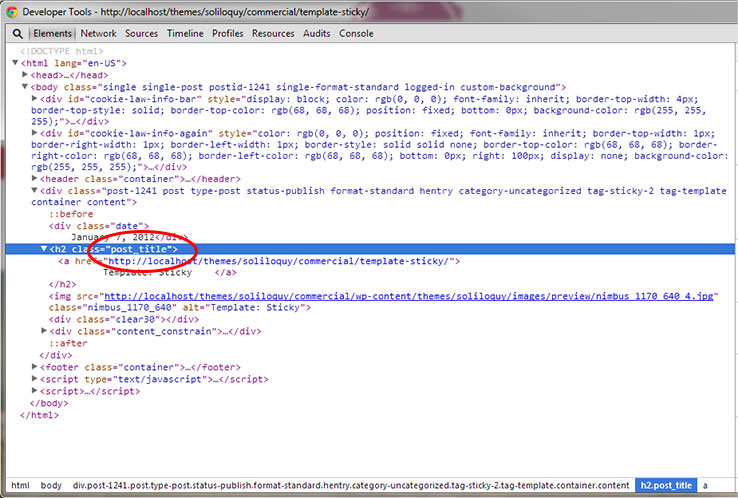Select the closing </h2> tag line
Viewport: 738px width, 498px height.
tap(63, 284)
